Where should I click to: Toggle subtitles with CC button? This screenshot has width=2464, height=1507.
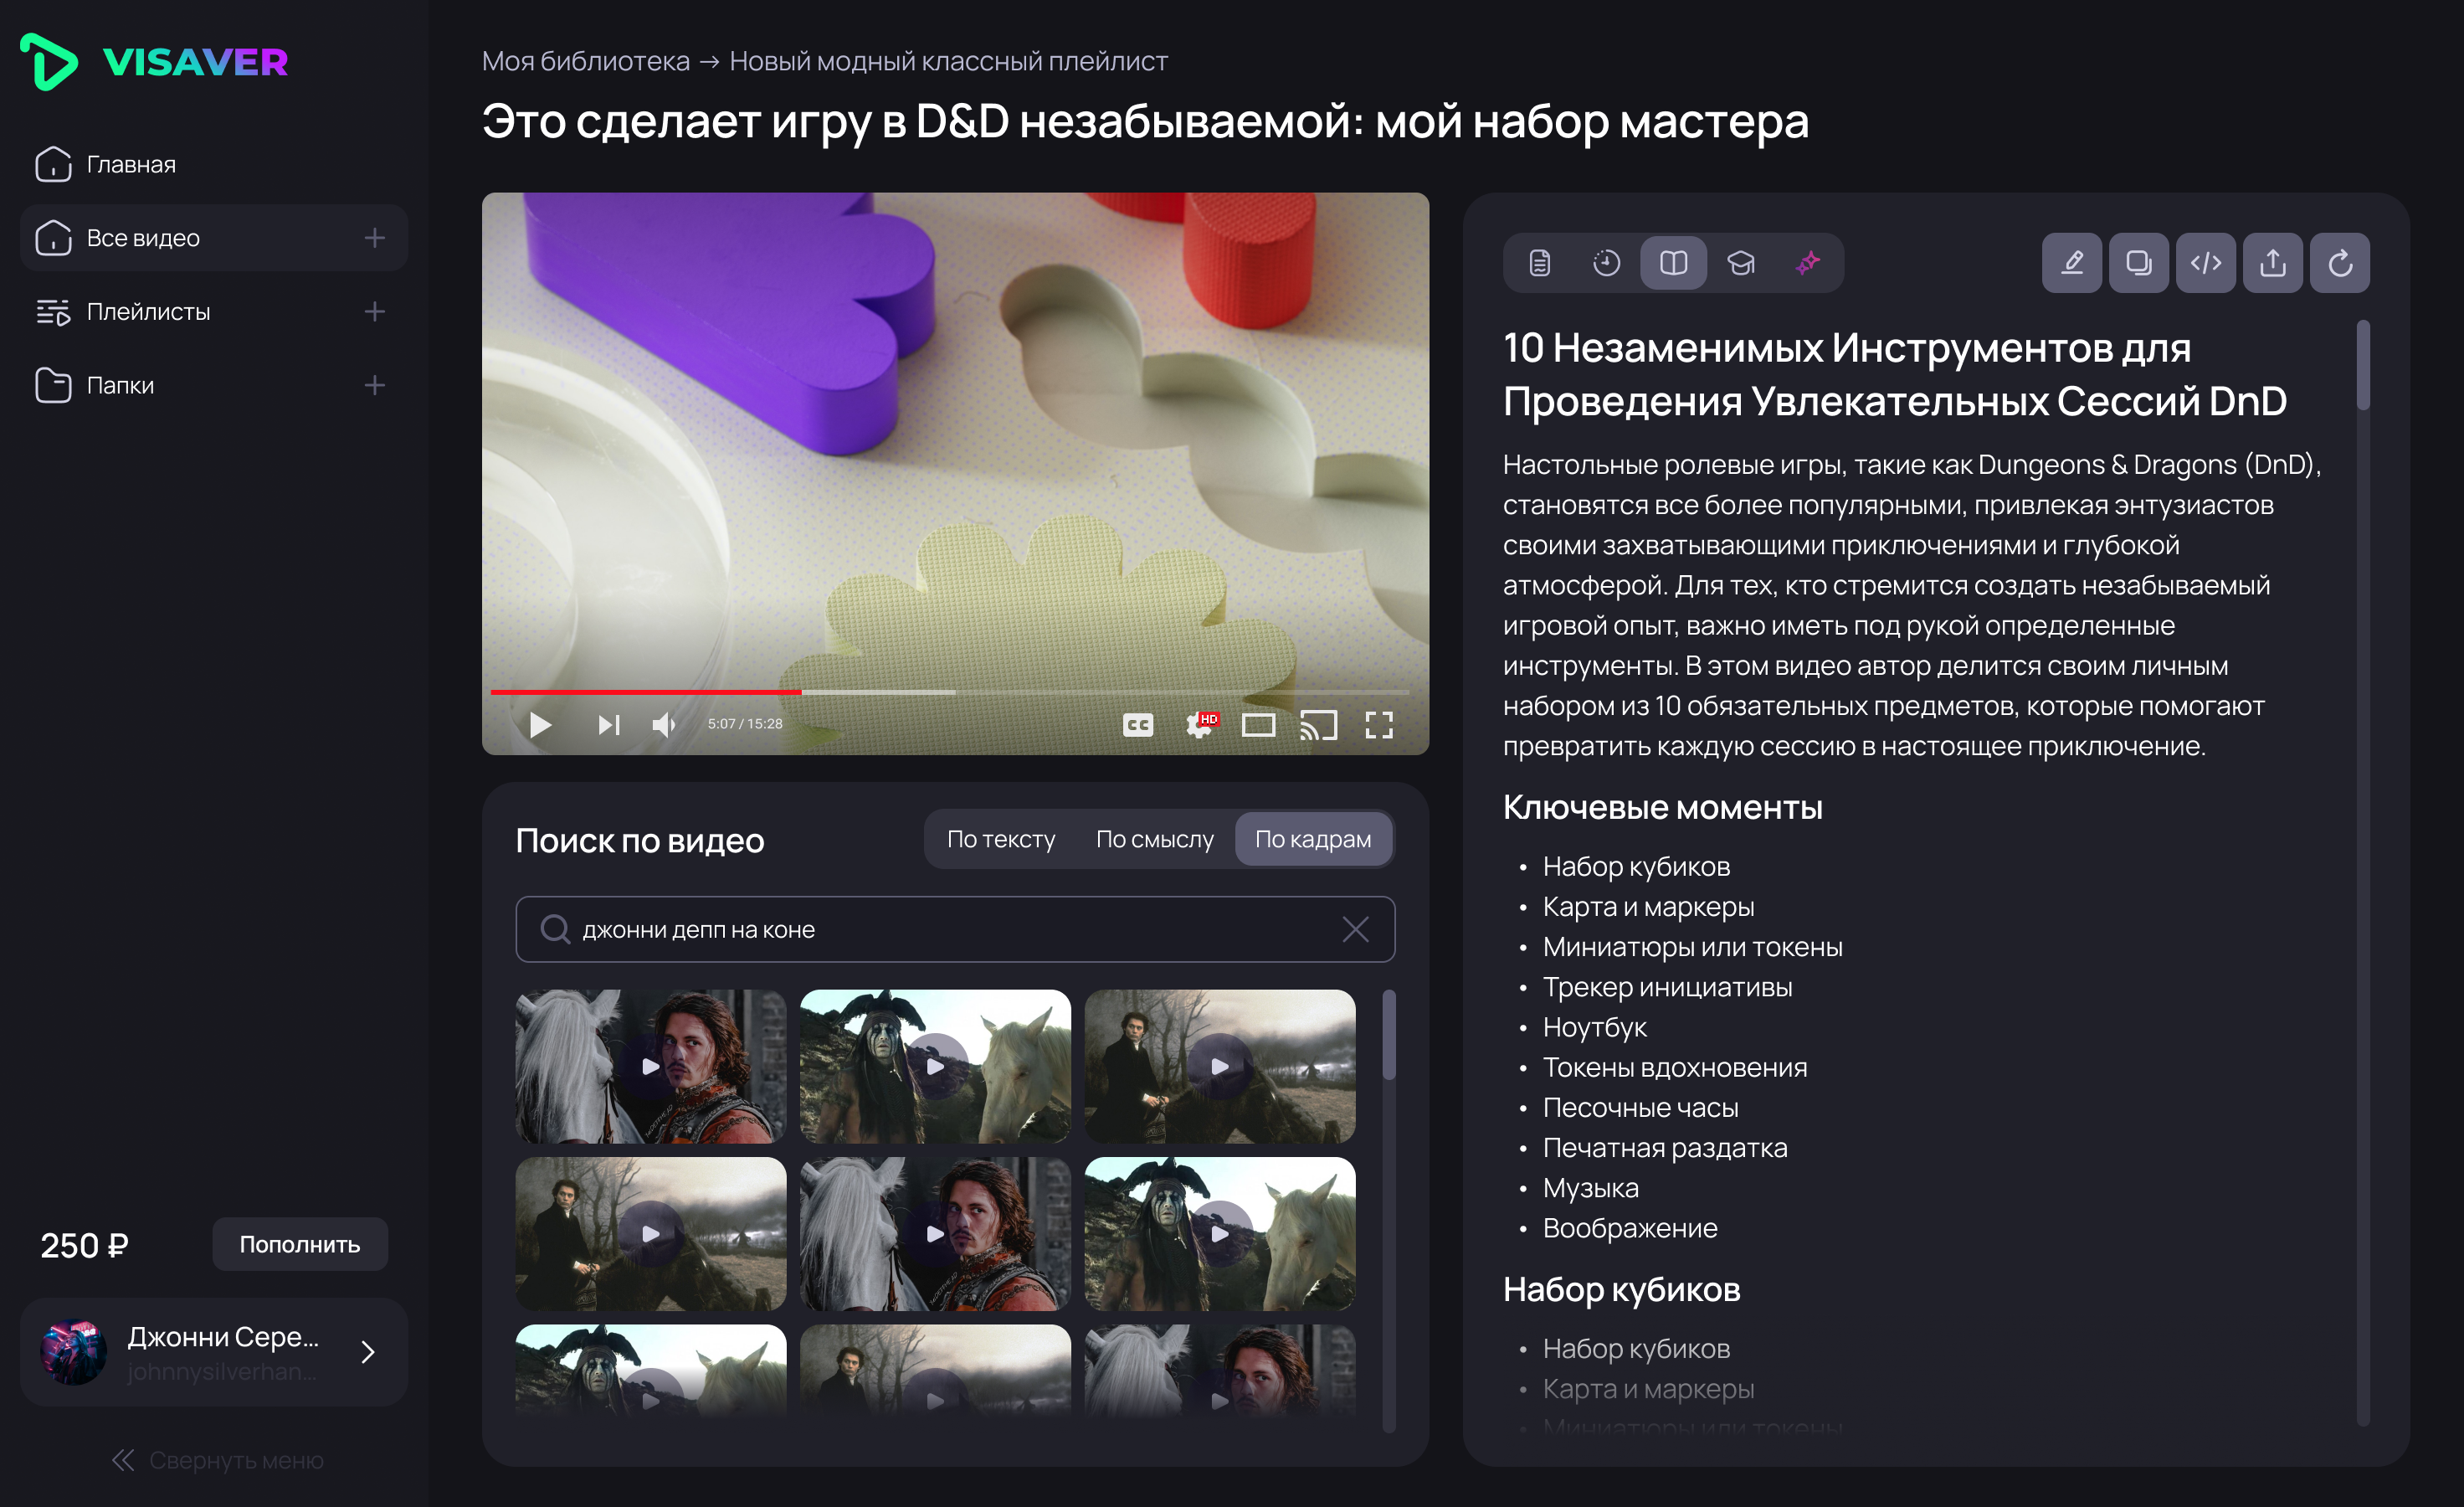pos(1137,725)
